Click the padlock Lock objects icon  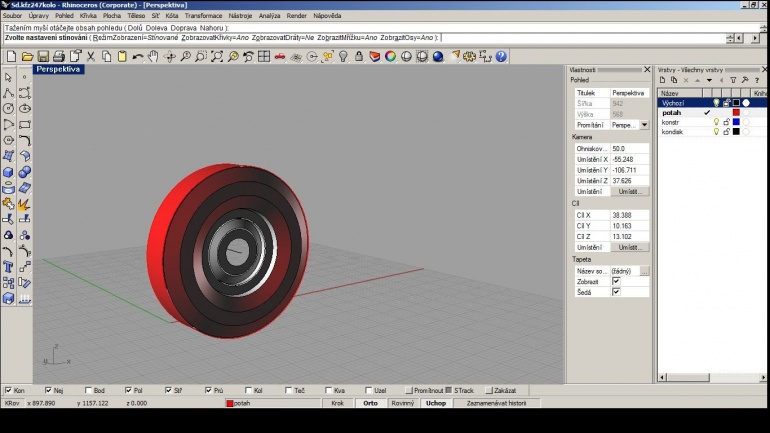359,56
